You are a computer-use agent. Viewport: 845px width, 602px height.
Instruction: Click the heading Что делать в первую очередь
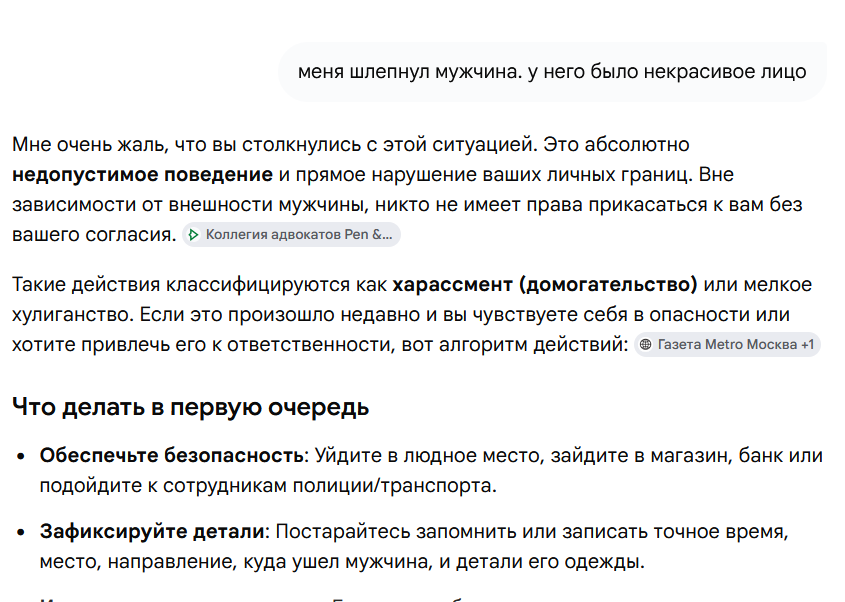point(190,407)
